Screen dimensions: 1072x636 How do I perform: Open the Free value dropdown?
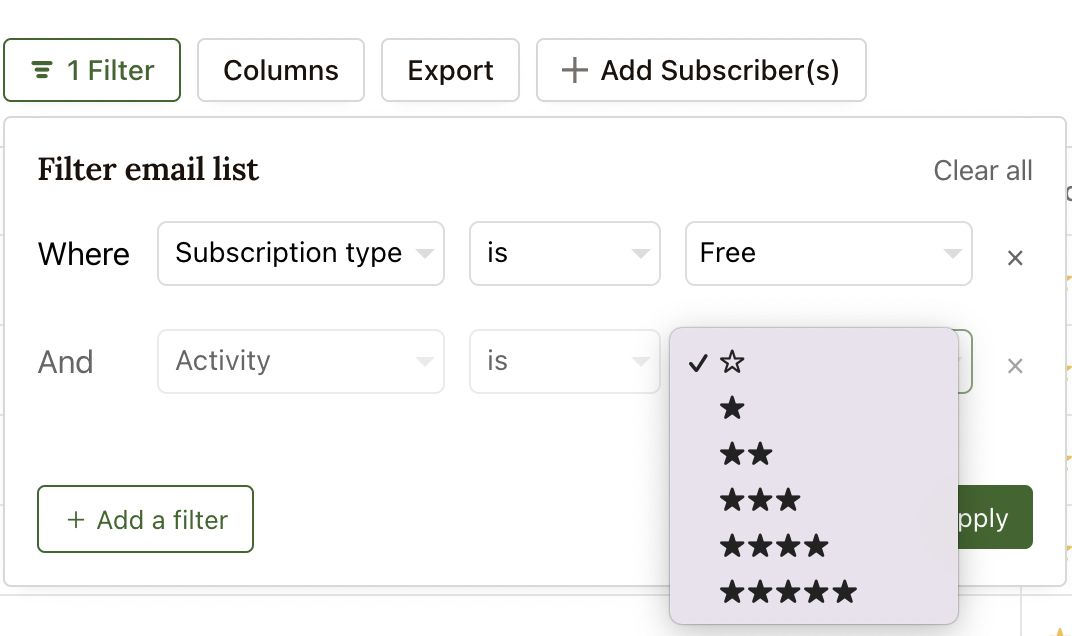click(829, 253)
